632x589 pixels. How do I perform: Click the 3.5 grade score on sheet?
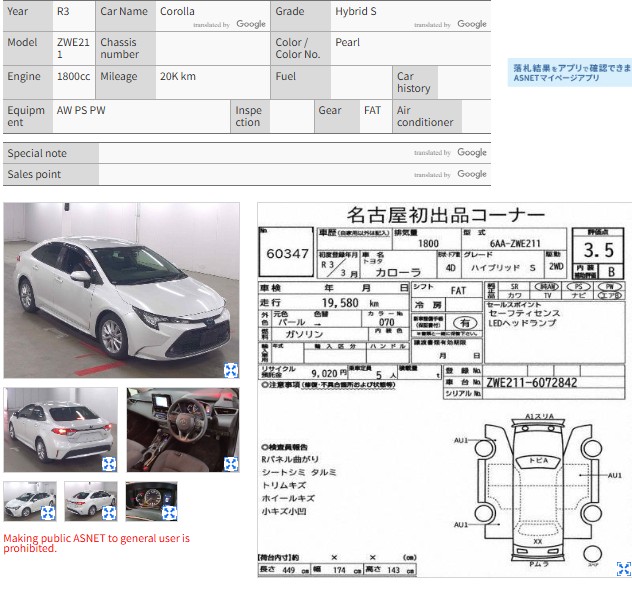click(599, 250)
